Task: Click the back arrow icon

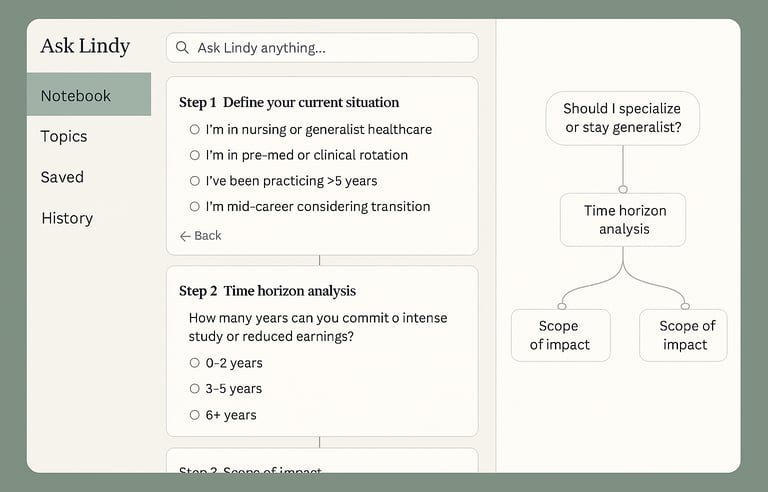Action: tap(185, 236)
